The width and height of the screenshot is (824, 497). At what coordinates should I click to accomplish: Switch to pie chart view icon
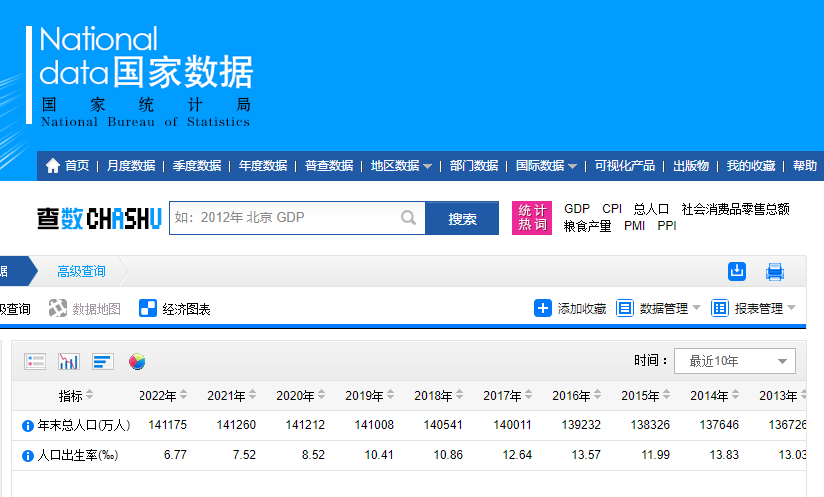137,361
